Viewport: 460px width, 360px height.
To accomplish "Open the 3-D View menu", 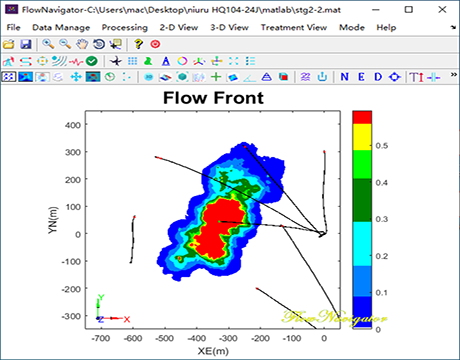I will 229,27.
